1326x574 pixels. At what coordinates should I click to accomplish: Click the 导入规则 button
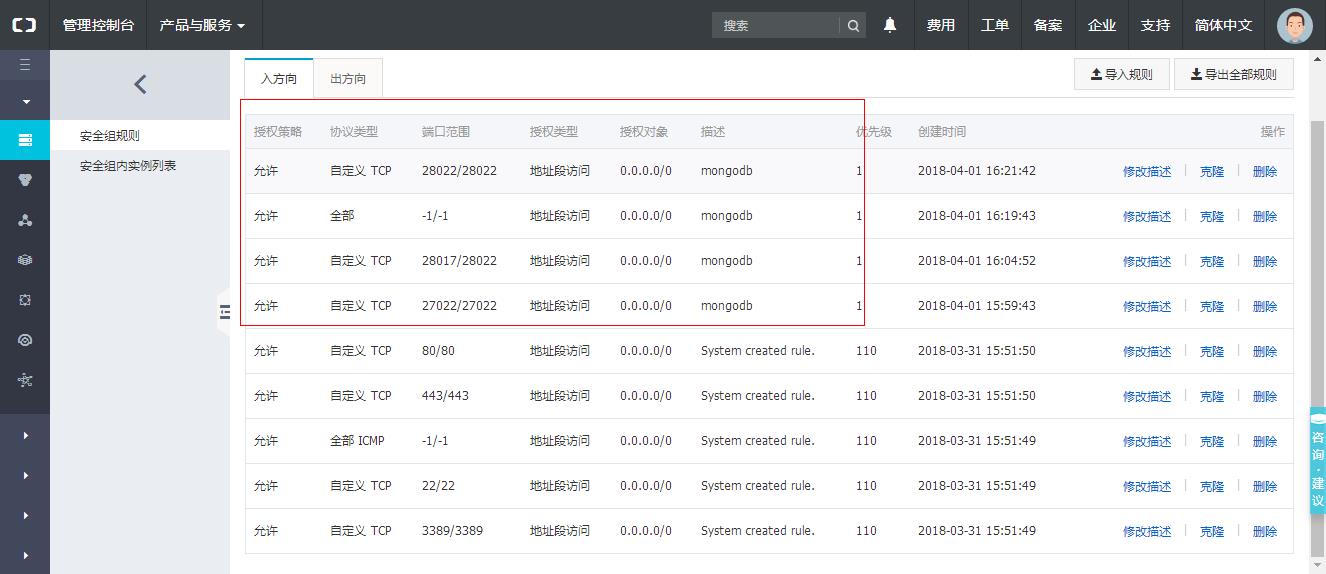pyautogui.click(x=1121, y=74)
